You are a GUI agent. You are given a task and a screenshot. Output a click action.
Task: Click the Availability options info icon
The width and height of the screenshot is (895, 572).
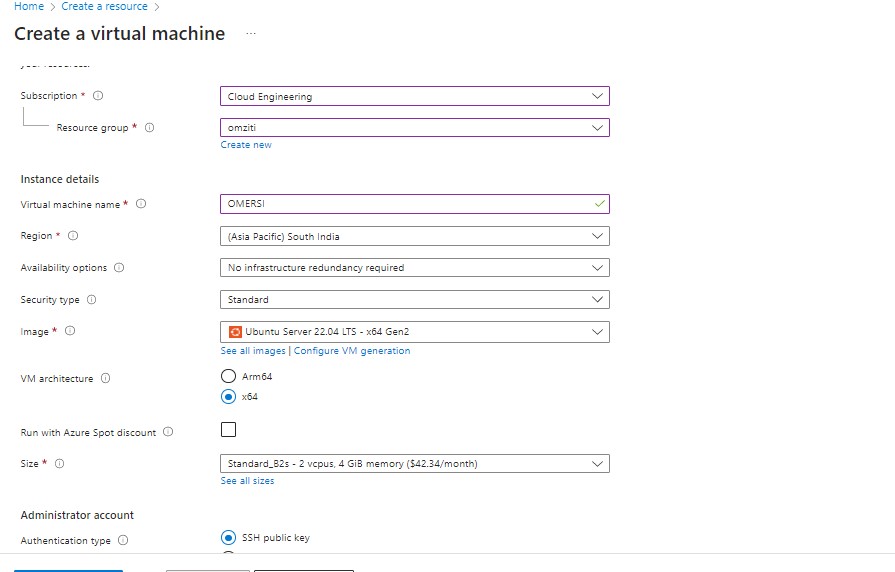point(119,268)
